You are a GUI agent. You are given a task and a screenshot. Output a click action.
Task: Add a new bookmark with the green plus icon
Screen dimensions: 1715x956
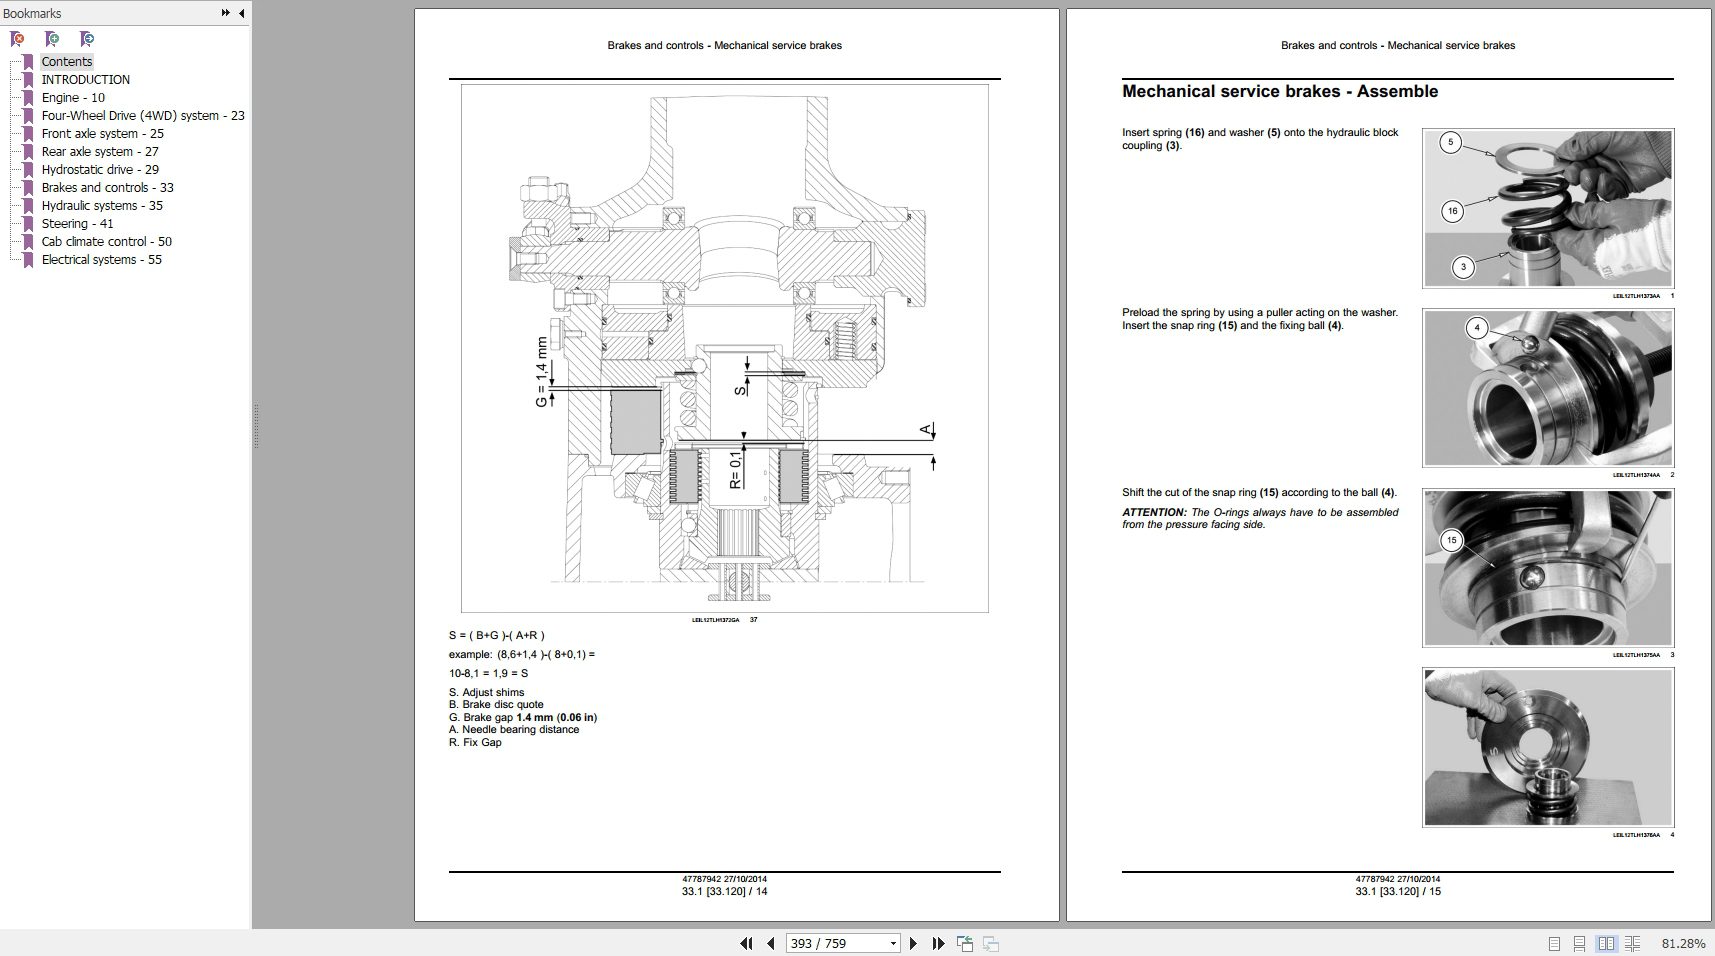tap(53, 38)
